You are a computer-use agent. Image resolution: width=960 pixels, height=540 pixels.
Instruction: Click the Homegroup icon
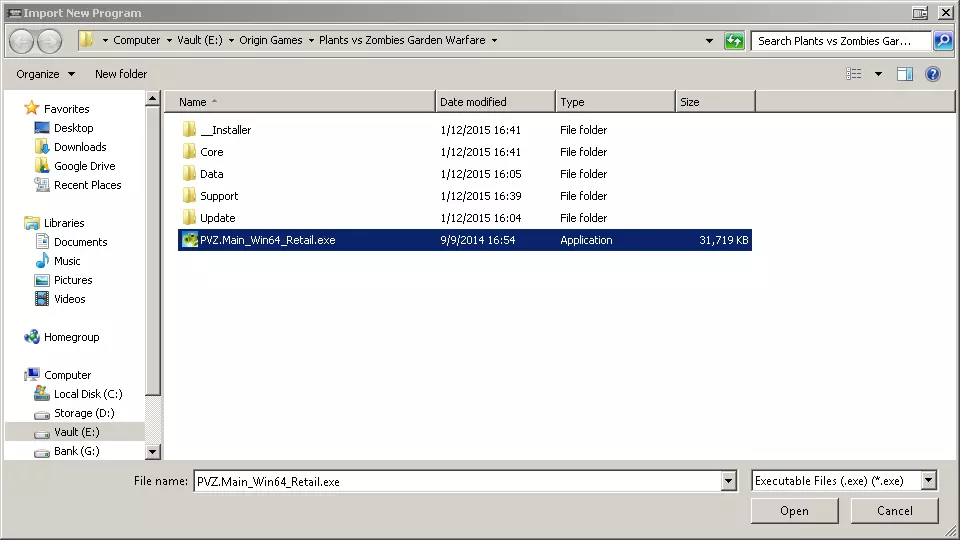pos(31,337)
